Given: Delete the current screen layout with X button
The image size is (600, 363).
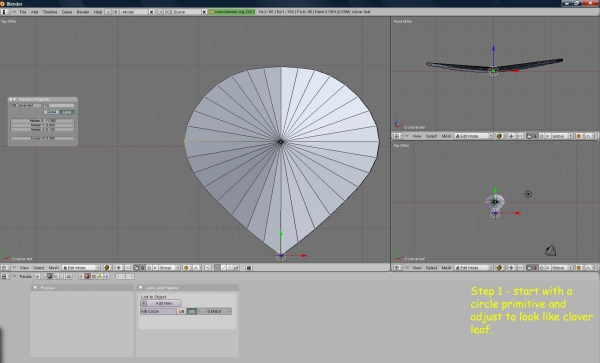Looking at the screenshot, I should (152, 12).
